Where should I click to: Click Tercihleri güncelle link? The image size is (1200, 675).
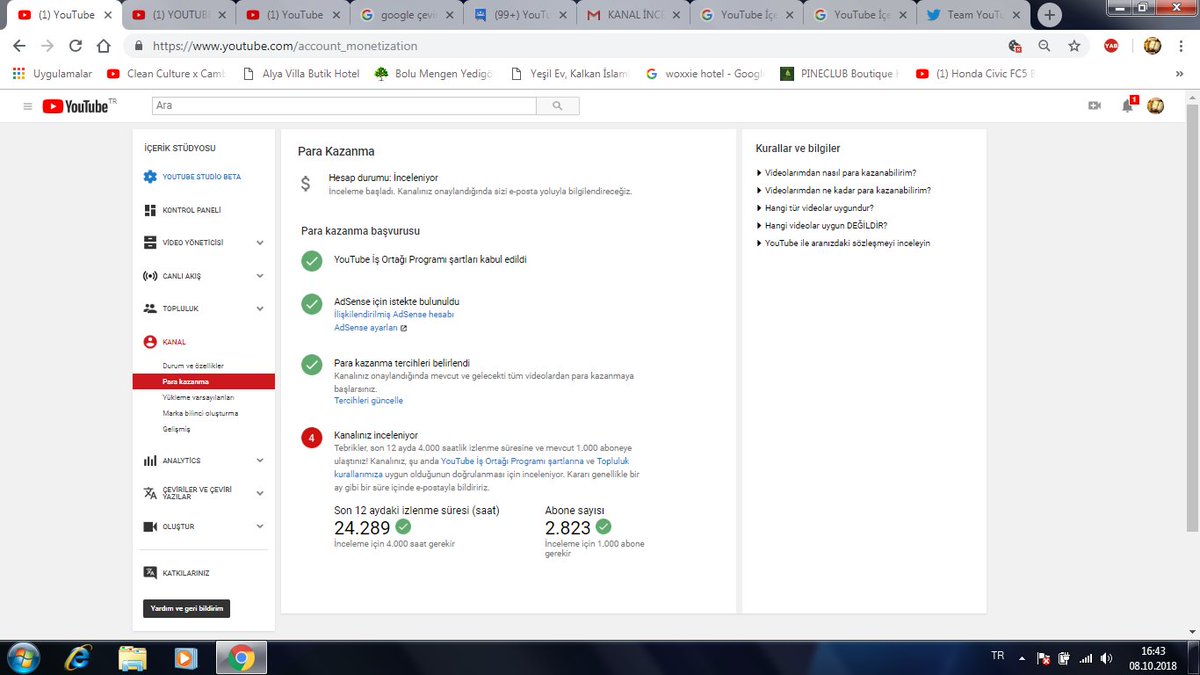pos(368,400)
